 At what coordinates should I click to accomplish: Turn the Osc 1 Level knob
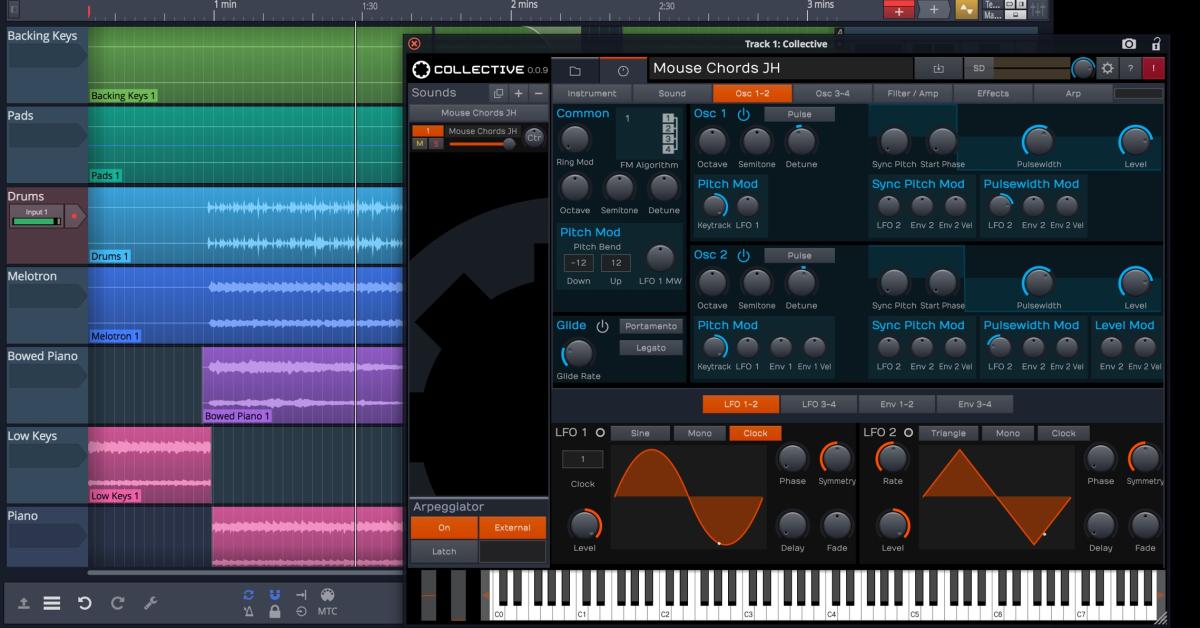(1133, 141)
